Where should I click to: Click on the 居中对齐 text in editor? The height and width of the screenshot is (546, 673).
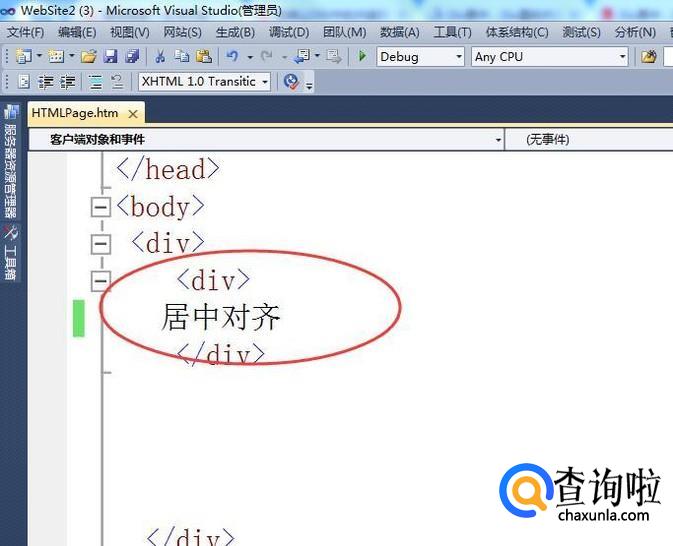pyautogui.click(x=221, y=318)
